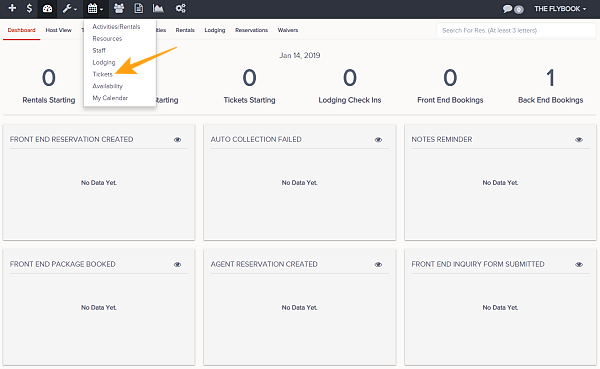This screenshot has width=600, height=369.
Task: Click FRONT END INQUIRY FORM SUBMITTED heading
Action: tap(478, 264)
